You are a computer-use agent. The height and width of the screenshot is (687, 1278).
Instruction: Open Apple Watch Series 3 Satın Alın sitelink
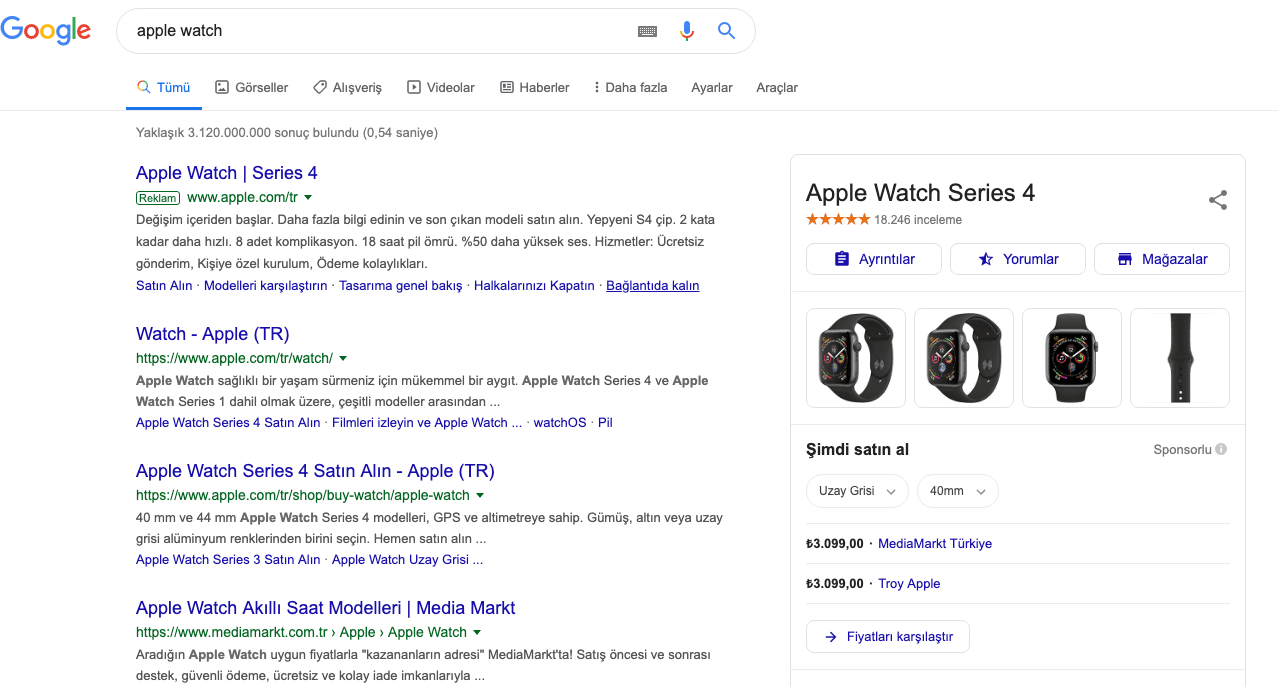228,560
